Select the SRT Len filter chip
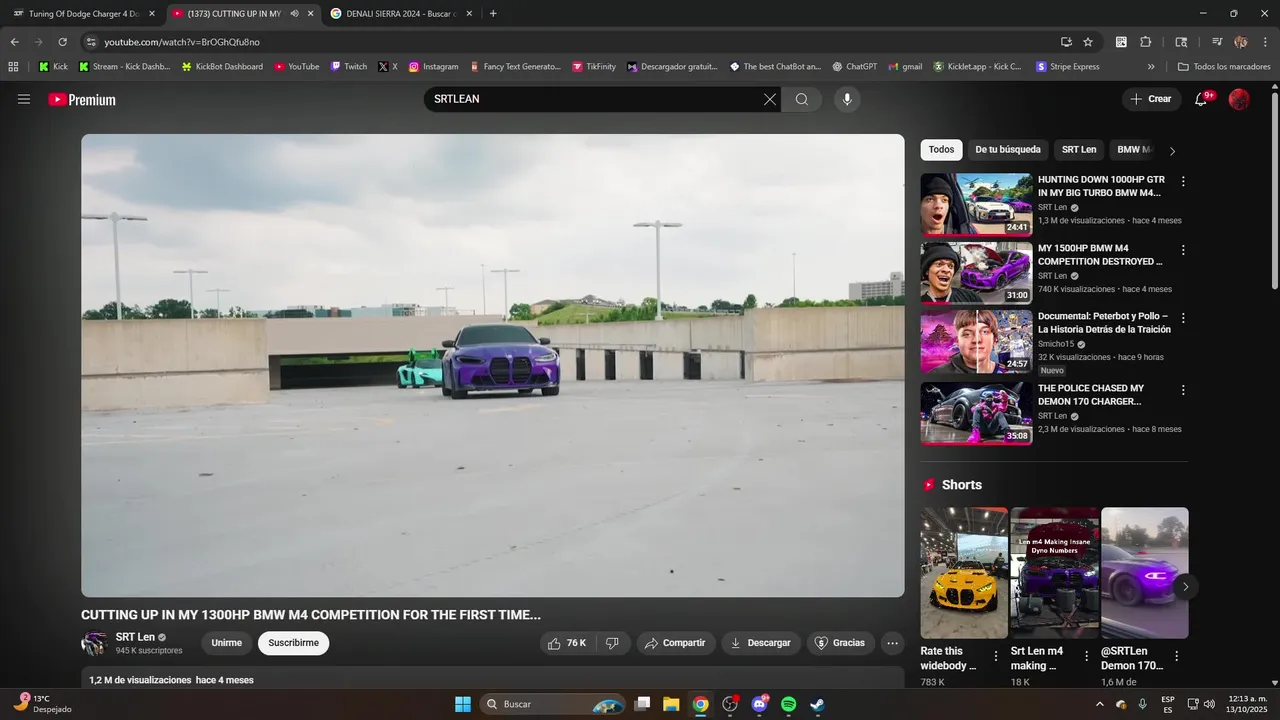This screenshot has width=1280, height=720. [1079, 150]
